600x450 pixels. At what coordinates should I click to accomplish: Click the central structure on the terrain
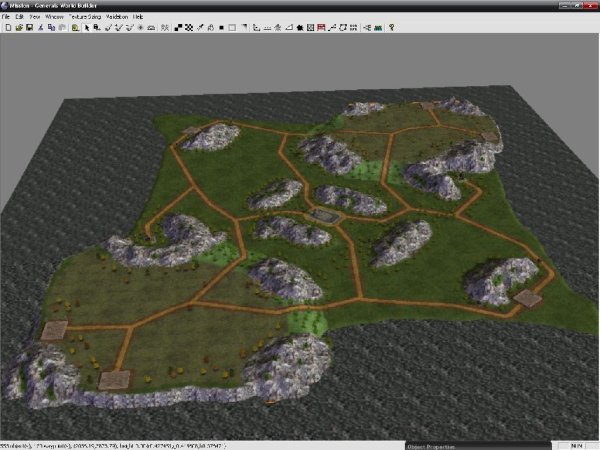click(x=325, y=214)
